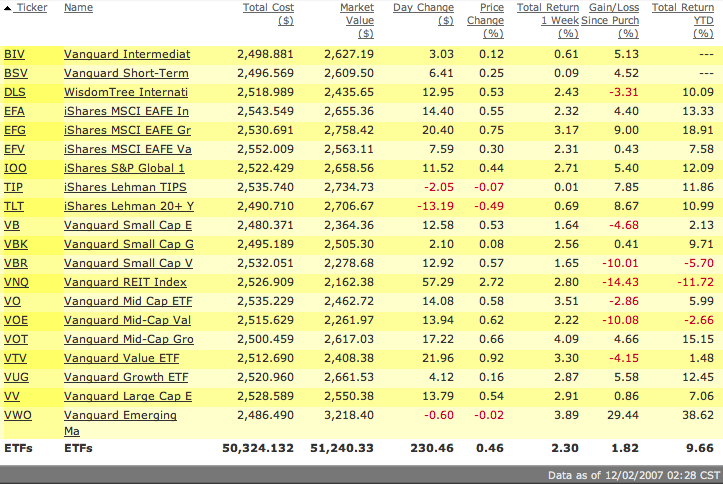Open the VV ticker link

tap(12, 396)
